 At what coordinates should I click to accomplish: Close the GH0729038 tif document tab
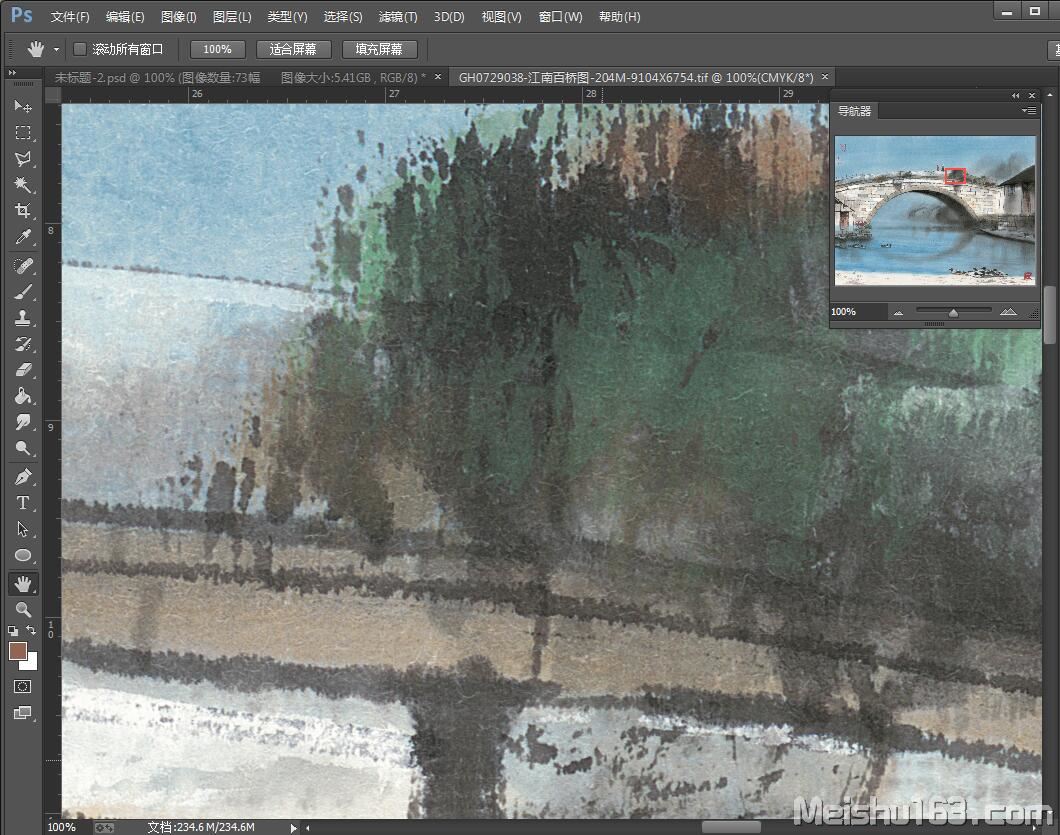825,77
